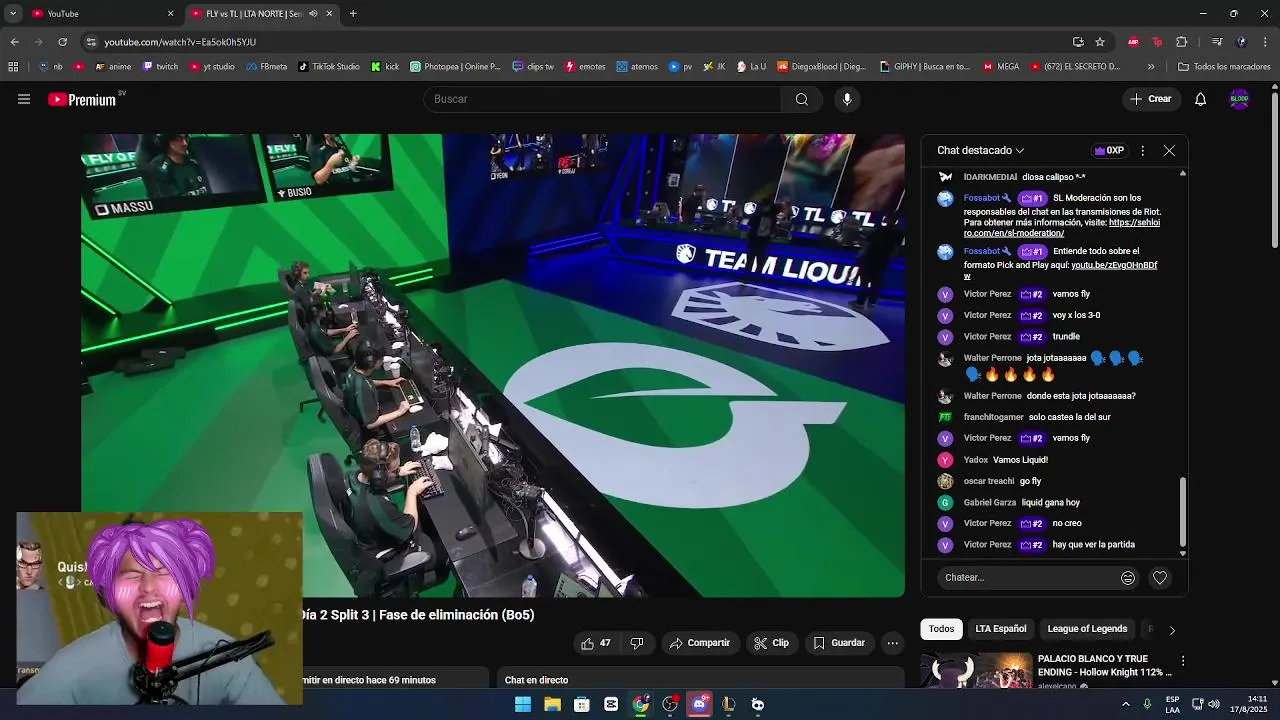This screenshot has width=1280, height=720.
Task: Open the youtu.be link in Fossabot message
Action: (x=1061, y=270)
